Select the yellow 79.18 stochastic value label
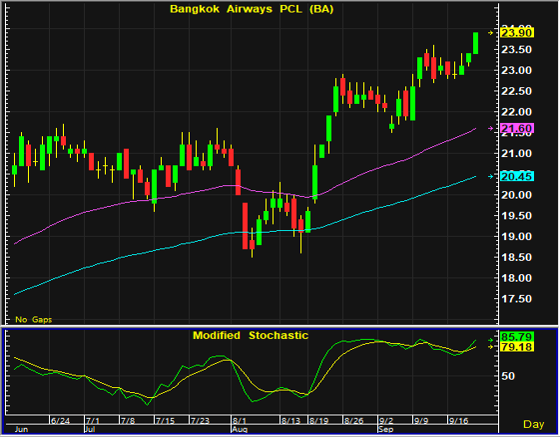The width and height of the screenshot is (560, 437). [x=517, y=347]
